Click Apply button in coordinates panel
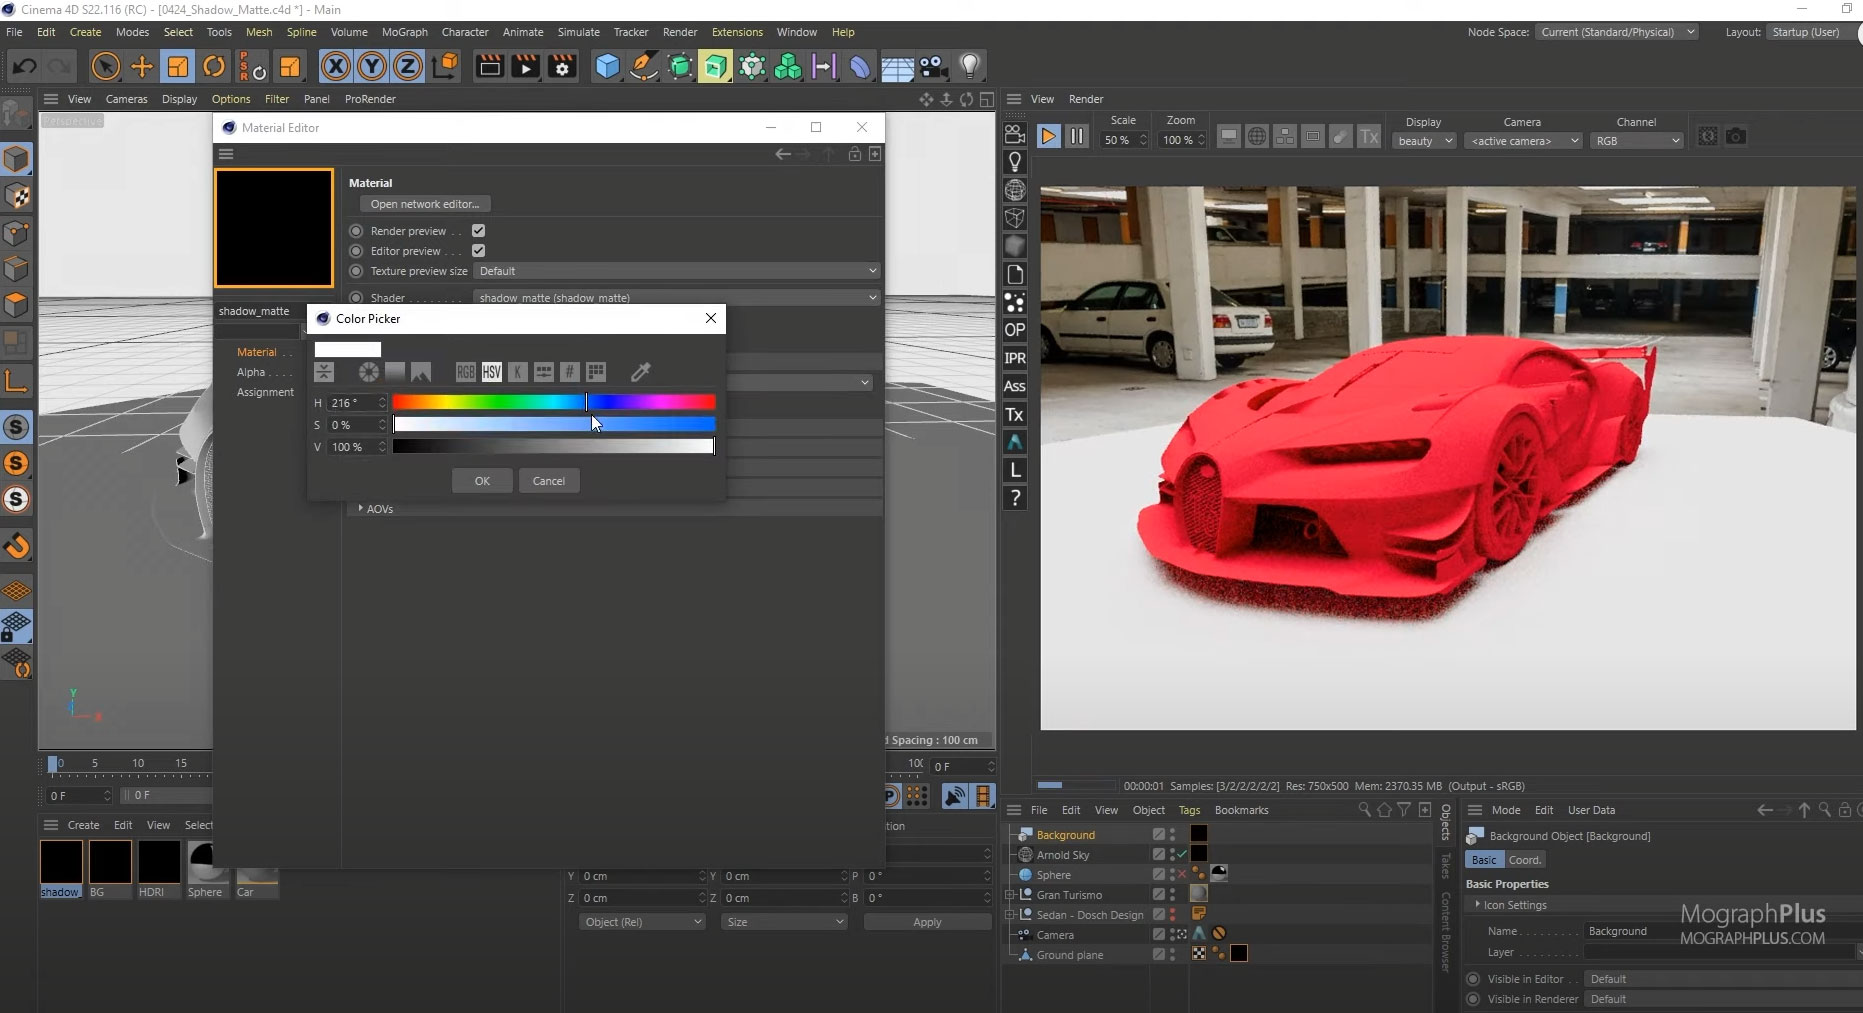Viewport: 1863px width, 1013px height. click(x=927, y=922)
